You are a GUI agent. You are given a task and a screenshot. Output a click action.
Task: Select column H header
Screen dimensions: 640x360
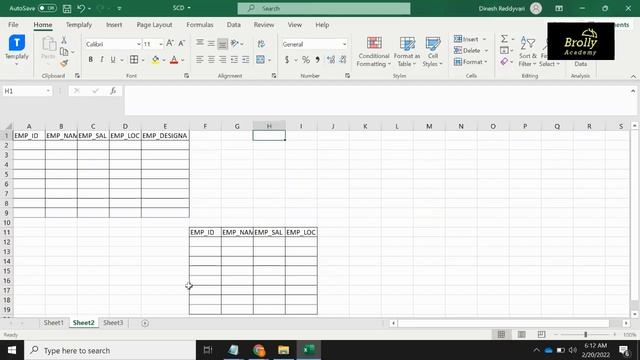tap(269, 126)
